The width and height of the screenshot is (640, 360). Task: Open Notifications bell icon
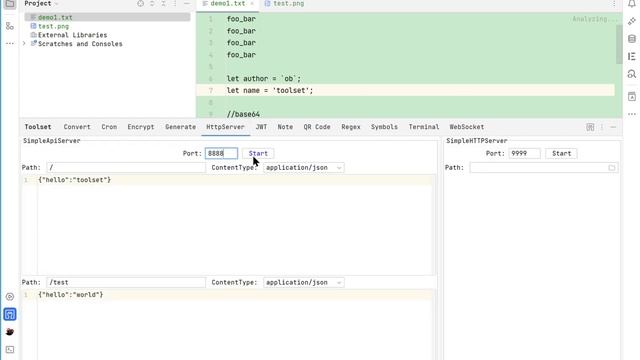coord(632,4)
